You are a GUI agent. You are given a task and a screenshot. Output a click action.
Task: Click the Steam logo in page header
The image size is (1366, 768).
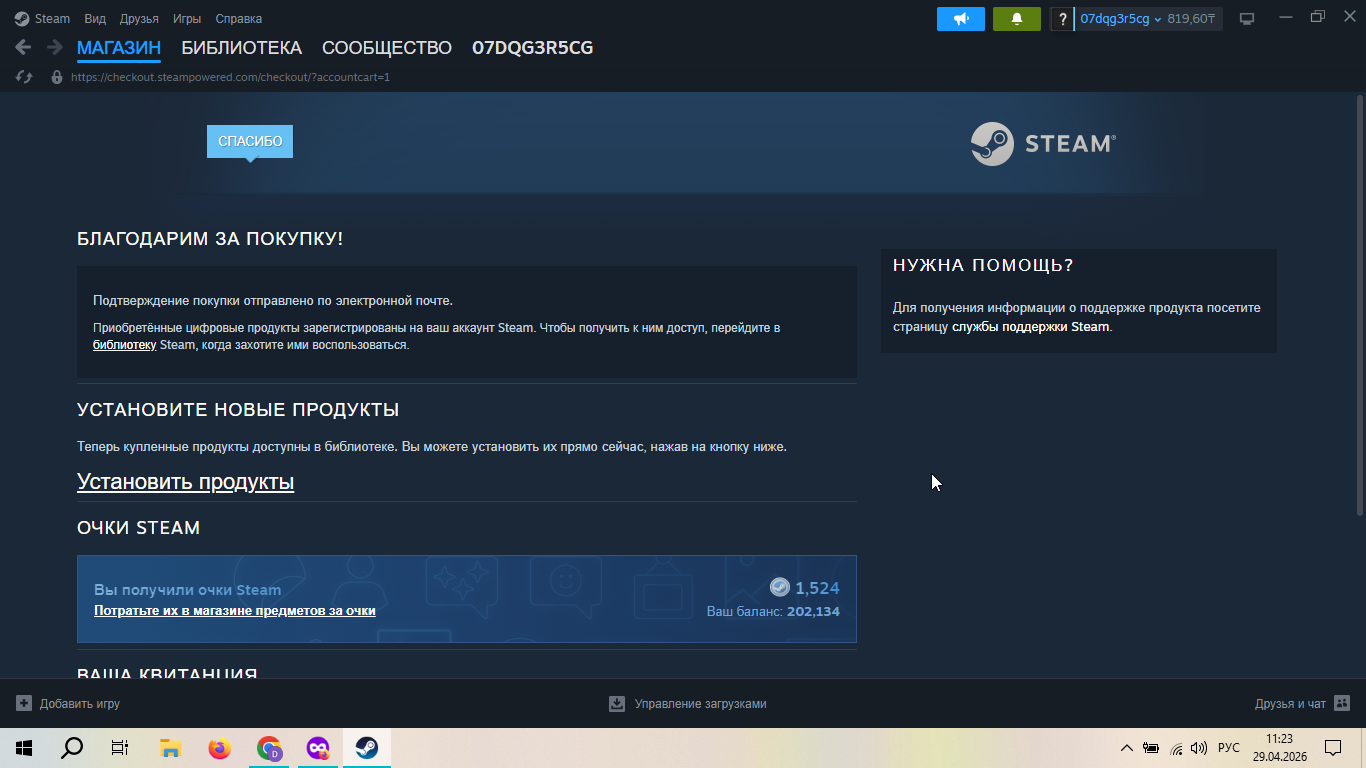1043,144
